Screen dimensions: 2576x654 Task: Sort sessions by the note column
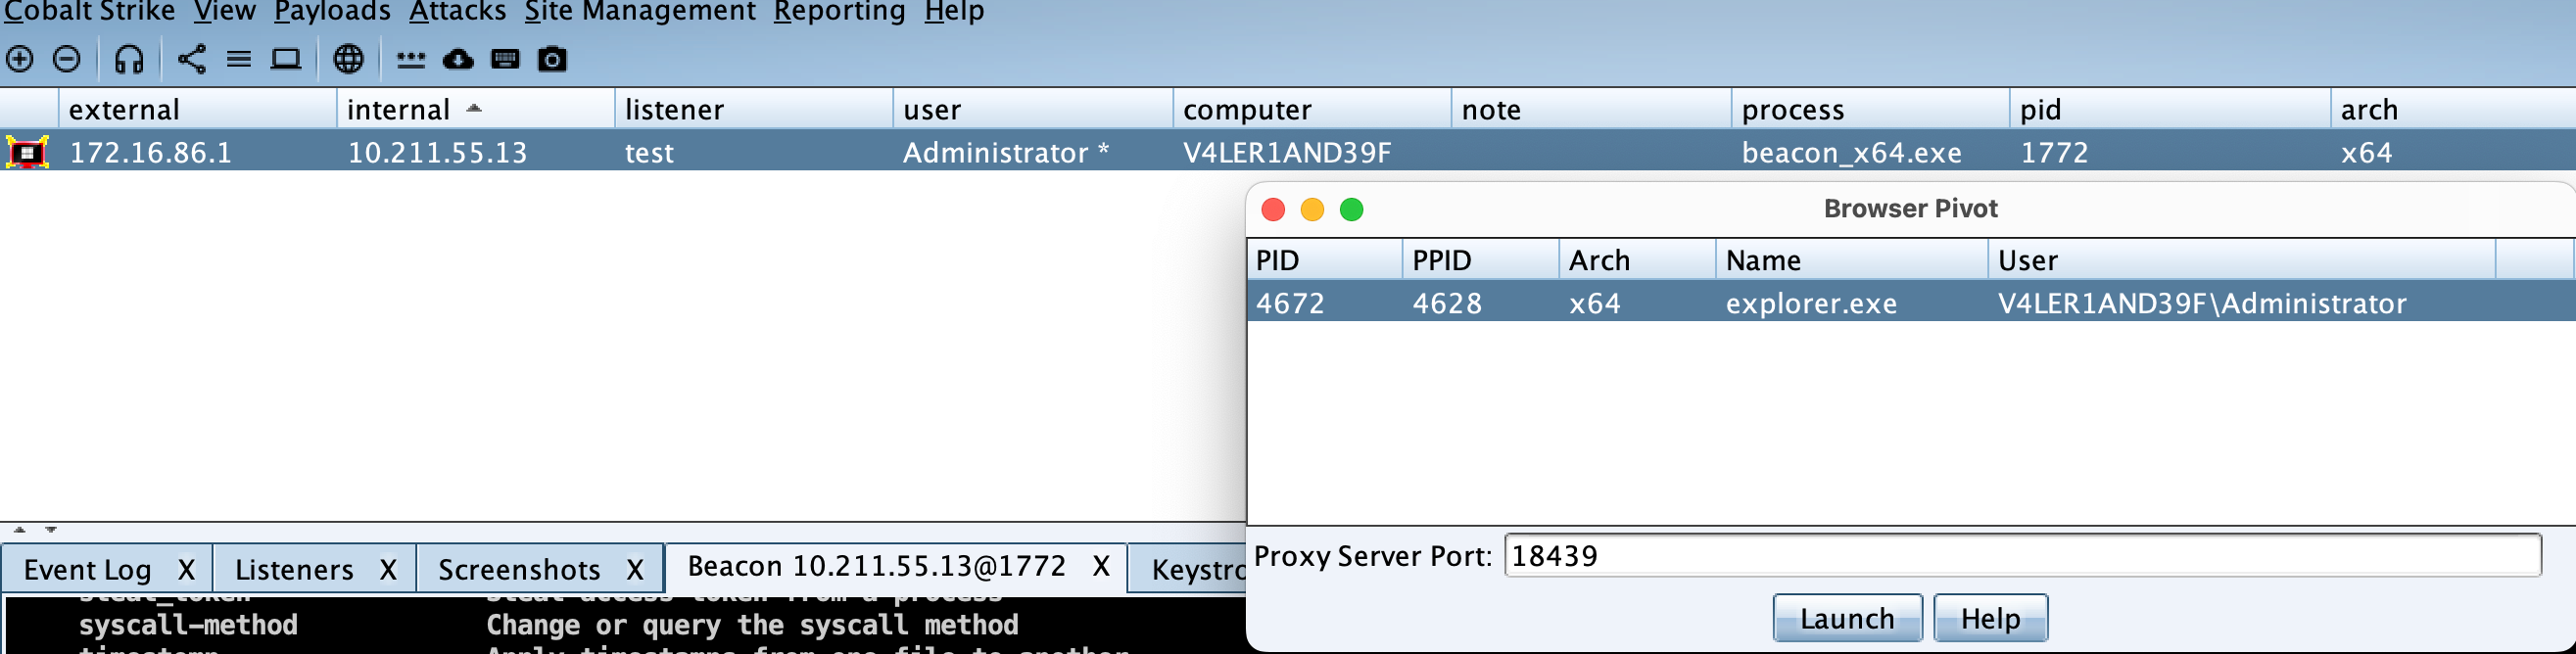(1590, 109)
